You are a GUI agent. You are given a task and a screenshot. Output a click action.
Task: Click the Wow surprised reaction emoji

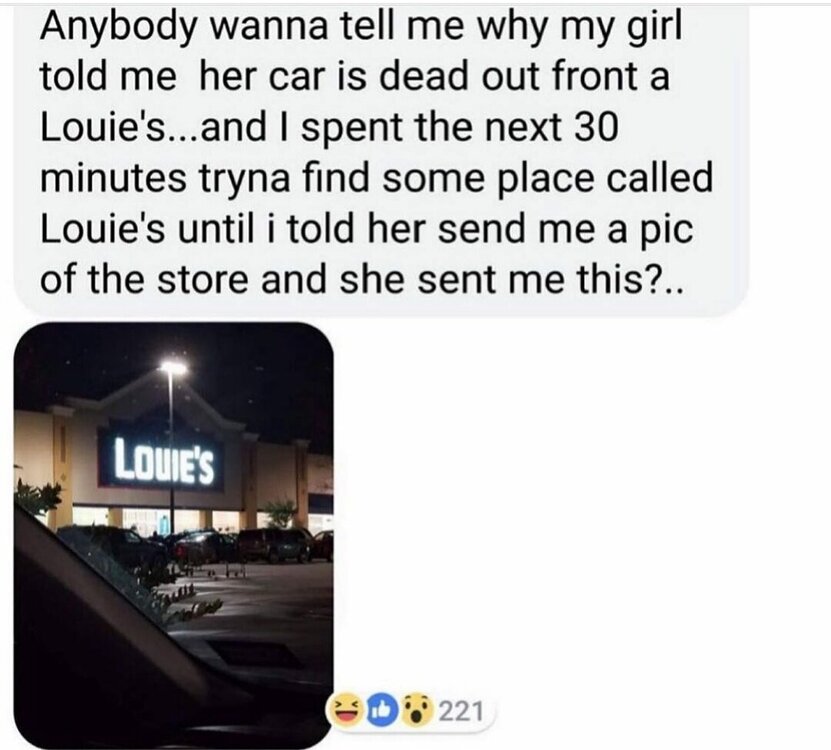tap(417, 712)
